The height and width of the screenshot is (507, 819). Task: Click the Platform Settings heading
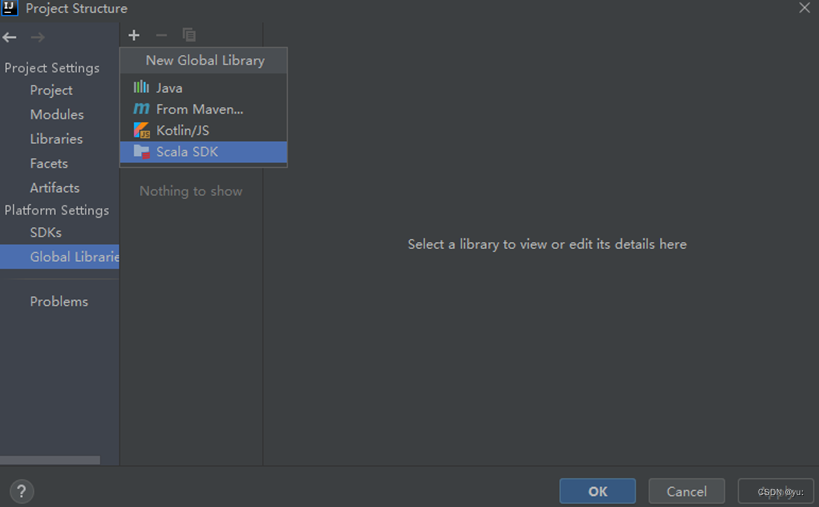point(56,210)
